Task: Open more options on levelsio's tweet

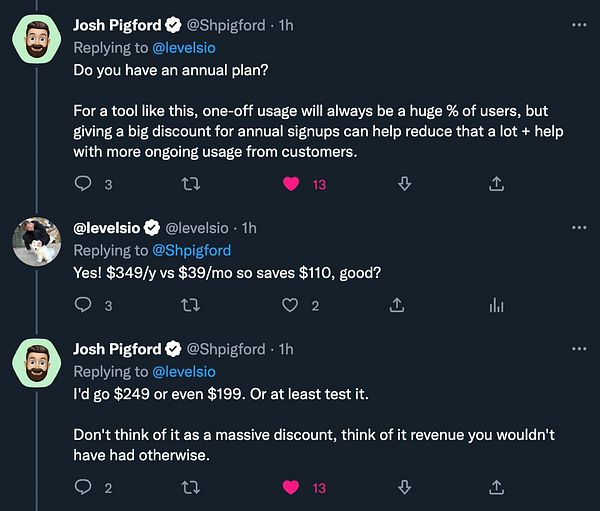Action: click(x=579, y=227)
